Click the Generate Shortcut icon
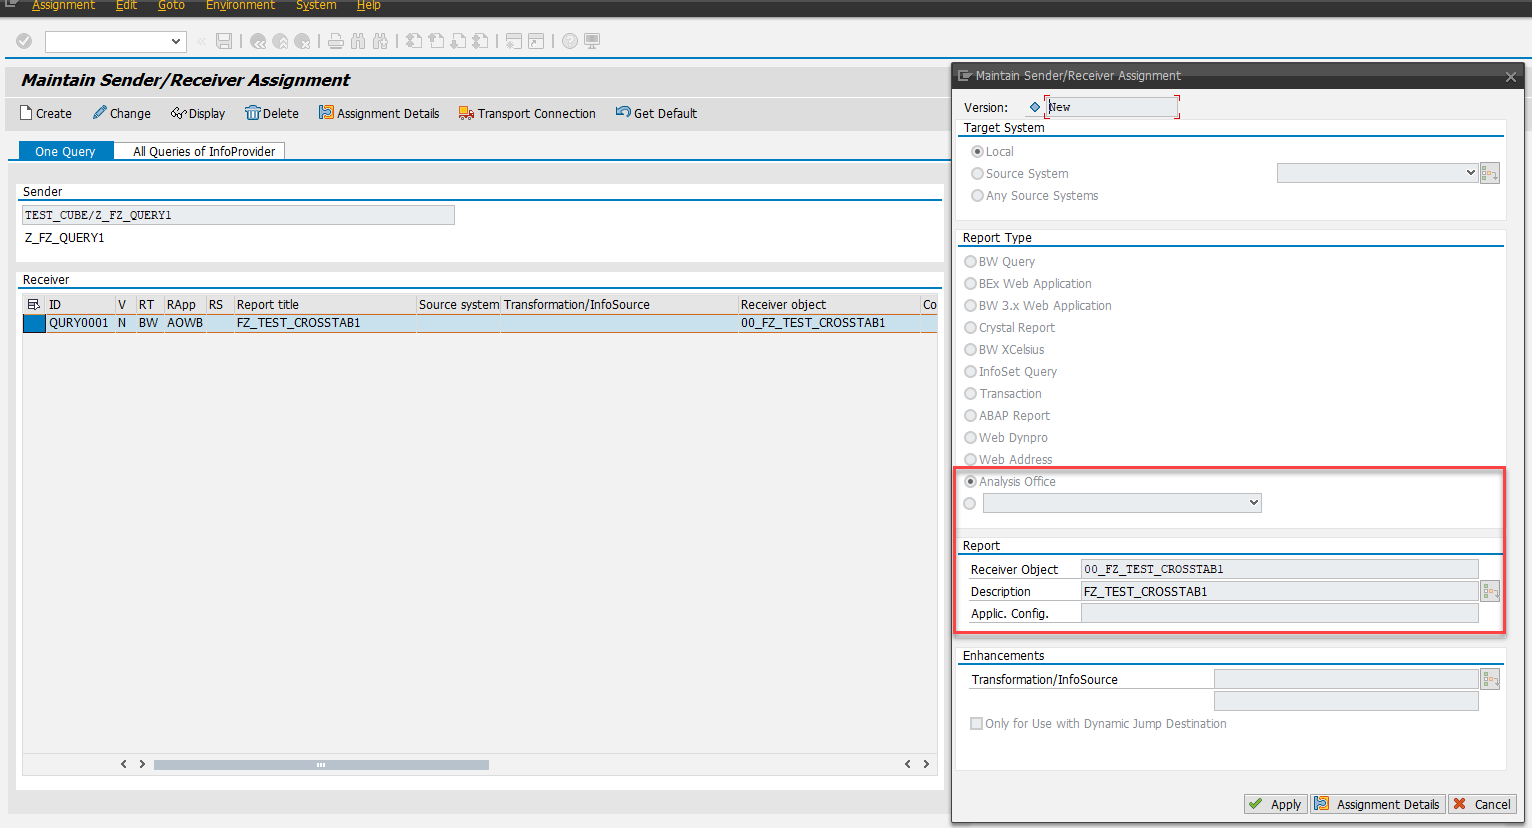 coord(536,41)
